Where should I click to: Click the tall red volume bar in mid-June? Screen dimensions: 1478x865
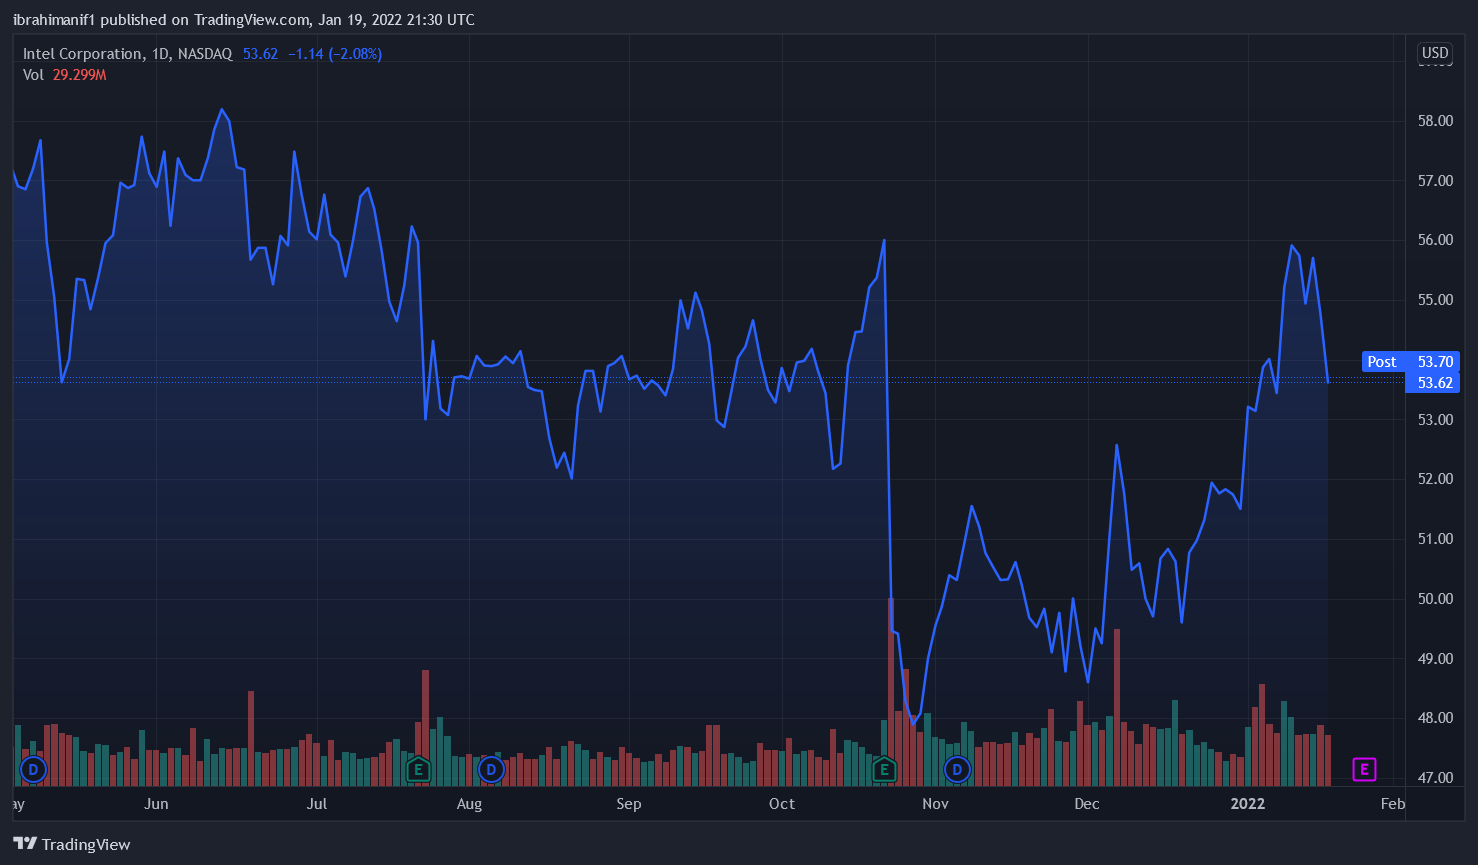pos(251,738)
